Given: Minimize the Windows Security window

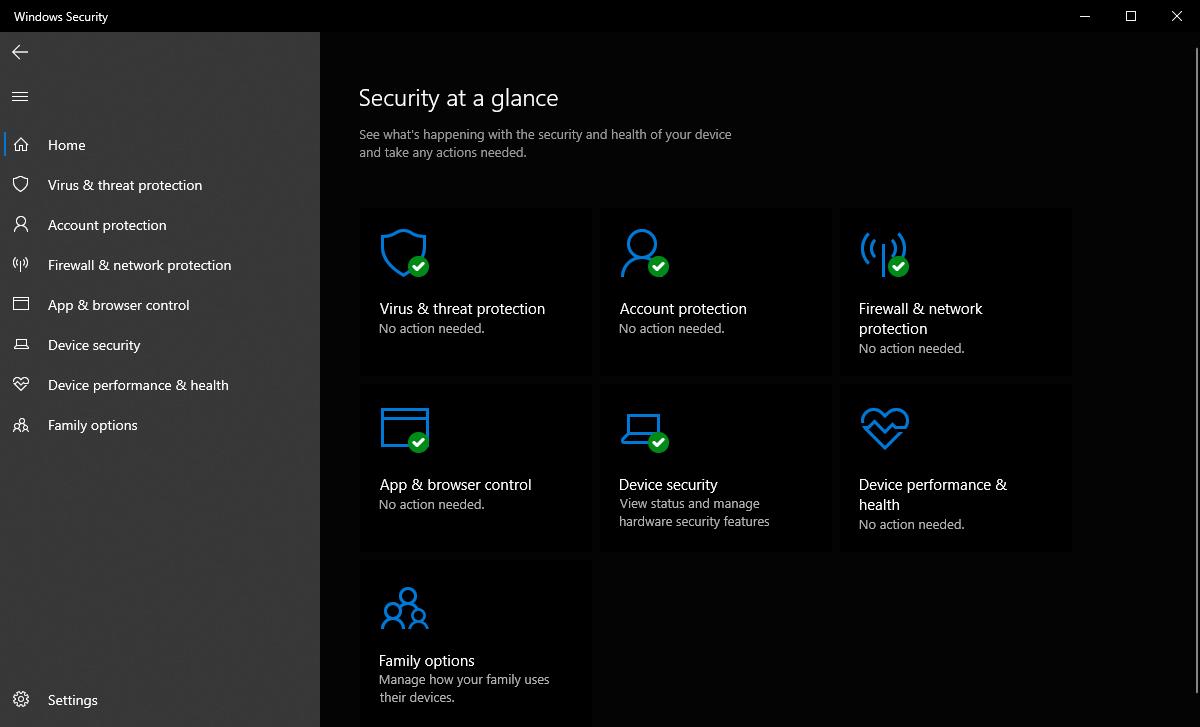Looking at the screenshot, I should [1085, 16].
